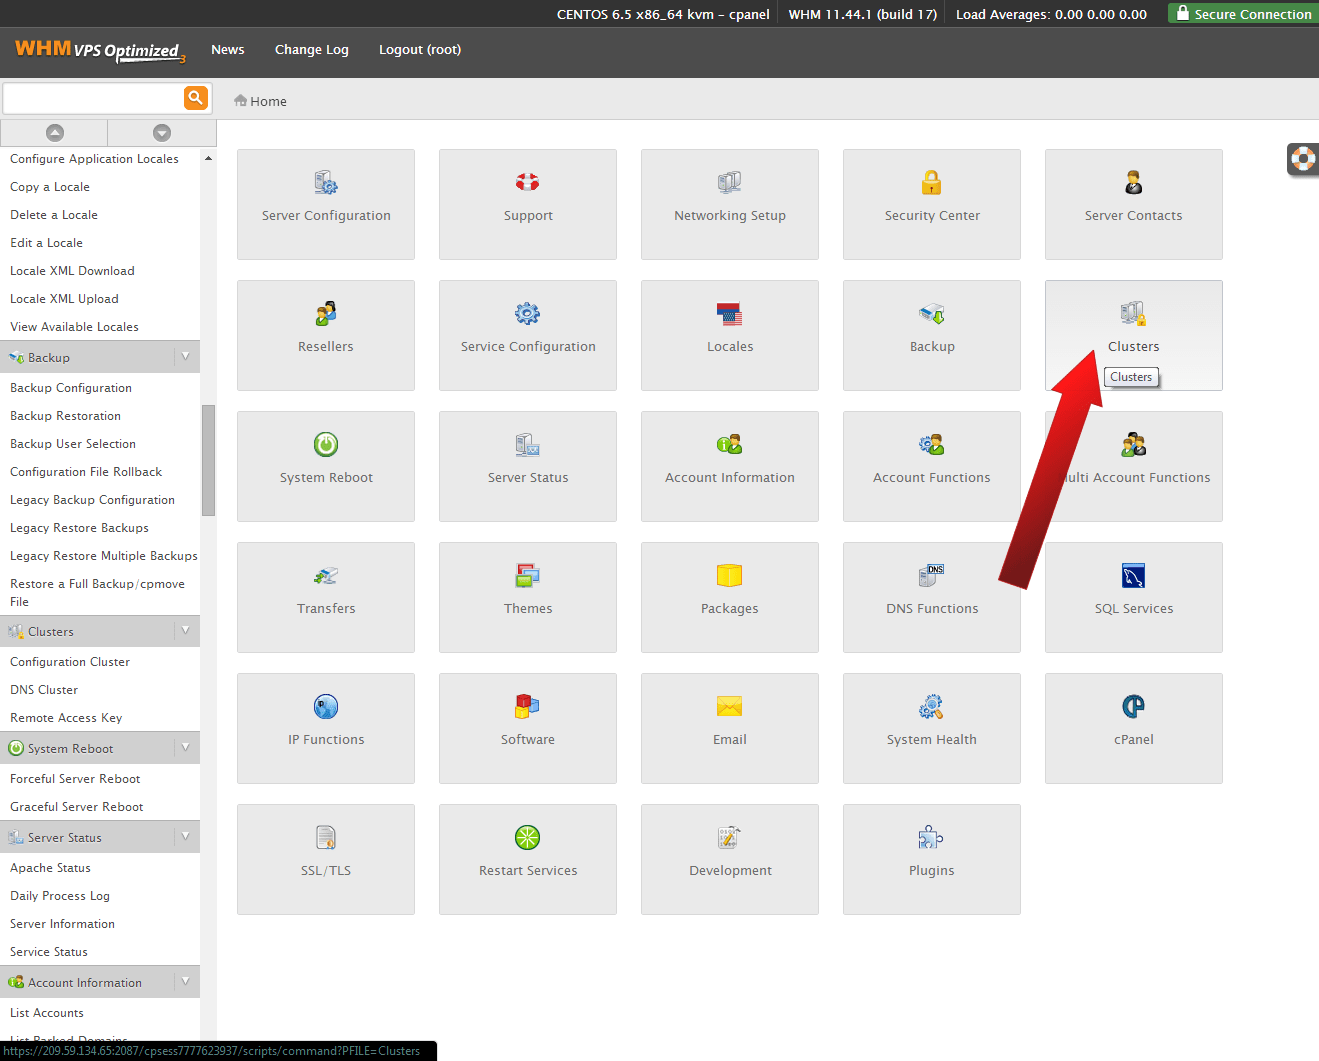Screen dimensions: 1319x1061
Task: Open System Health tile
Action: click(932, 728)
